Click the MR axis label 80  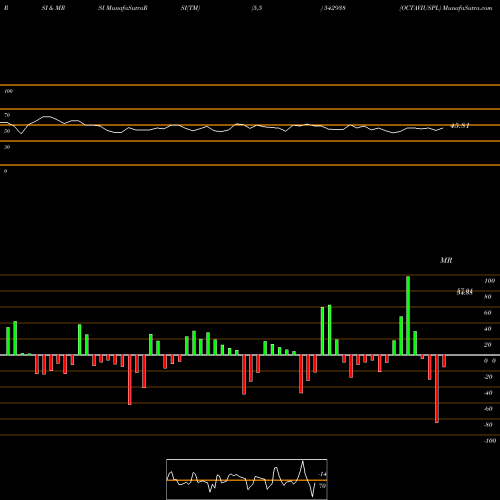488,297
